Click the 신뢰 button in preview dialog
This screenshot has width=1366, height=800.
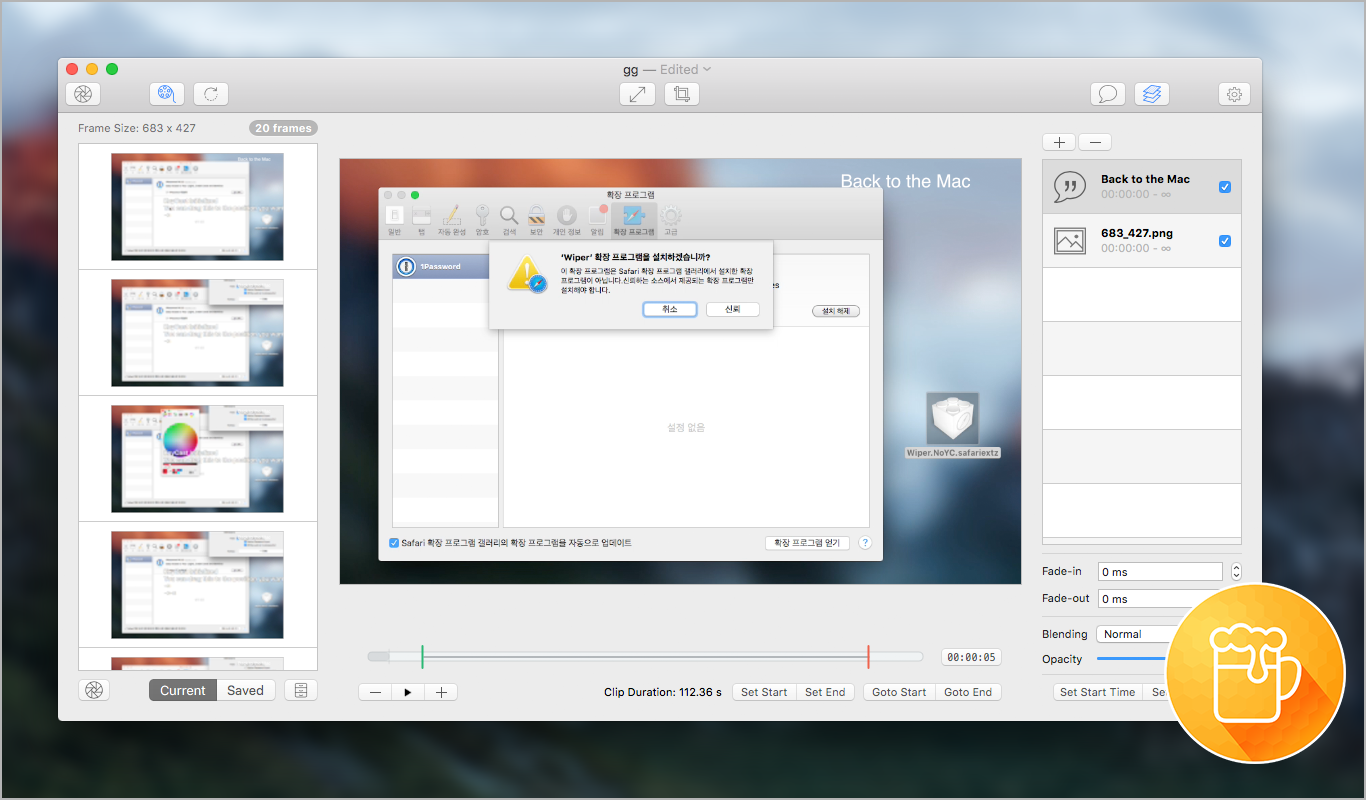pos(733,309)
